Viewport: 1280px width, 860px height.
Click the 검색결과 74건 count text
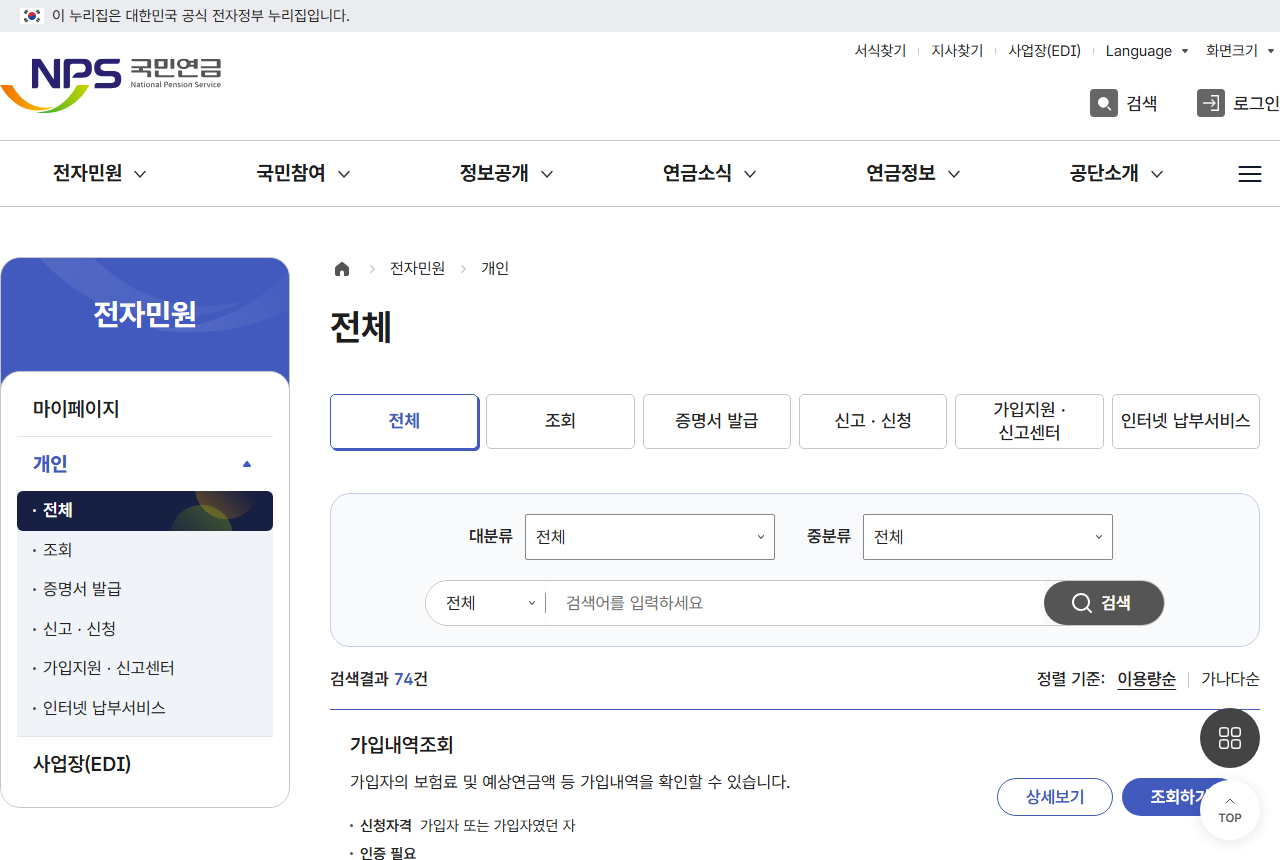[379, 680]
